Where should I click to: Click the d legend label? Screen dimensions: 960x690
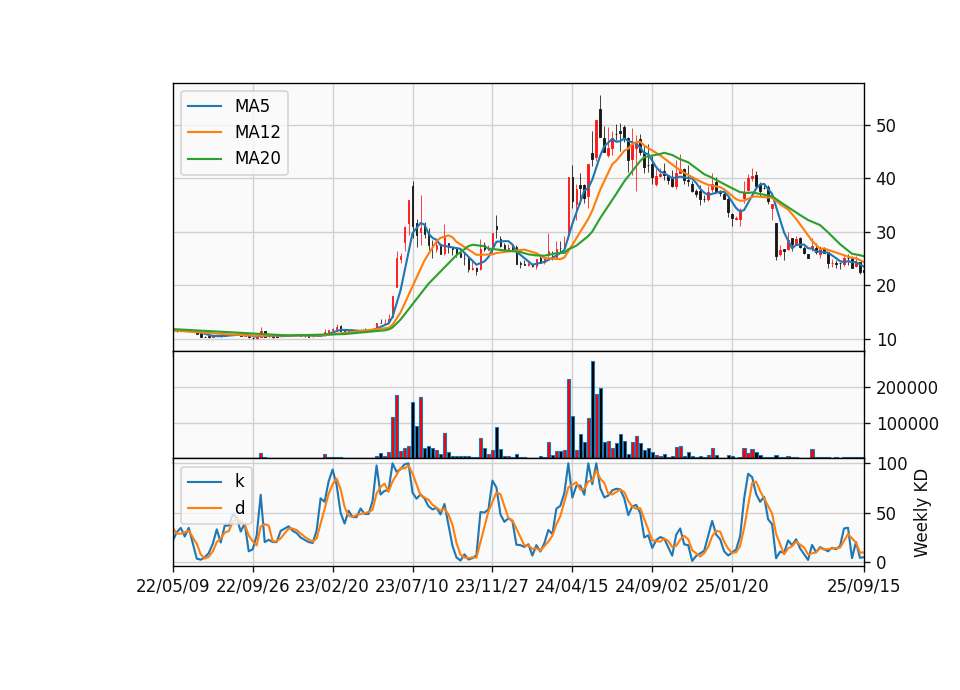[x=239, y=508]
